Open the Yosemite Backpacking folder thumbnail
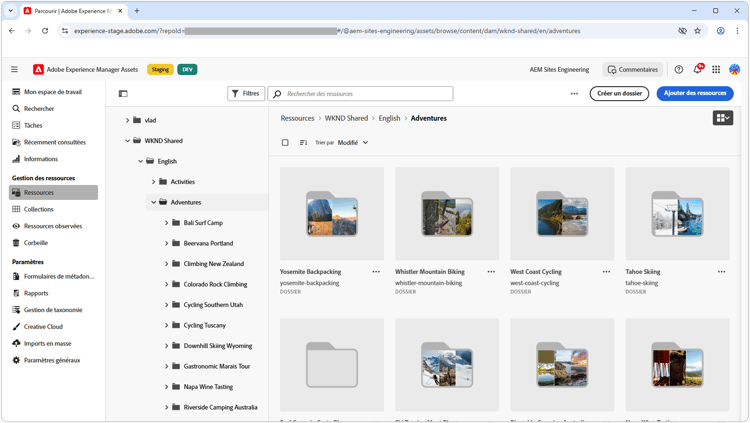Screen dimensions: 750x423 pyautogui.click(x=332, y=213)
